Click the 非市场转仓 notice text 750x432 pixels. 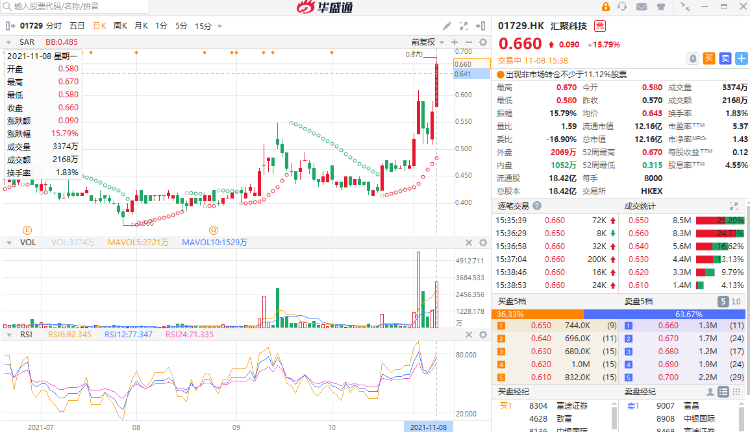pos(566,75)
